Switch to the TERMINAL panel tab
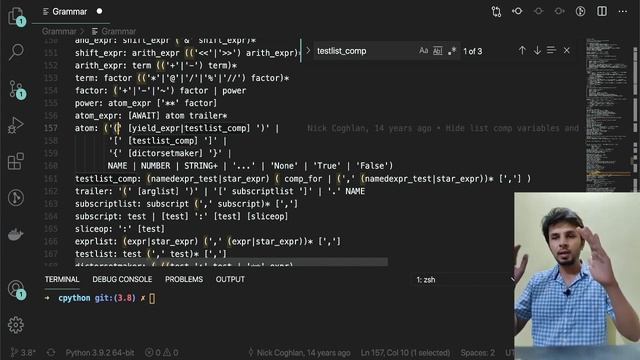 62,279
